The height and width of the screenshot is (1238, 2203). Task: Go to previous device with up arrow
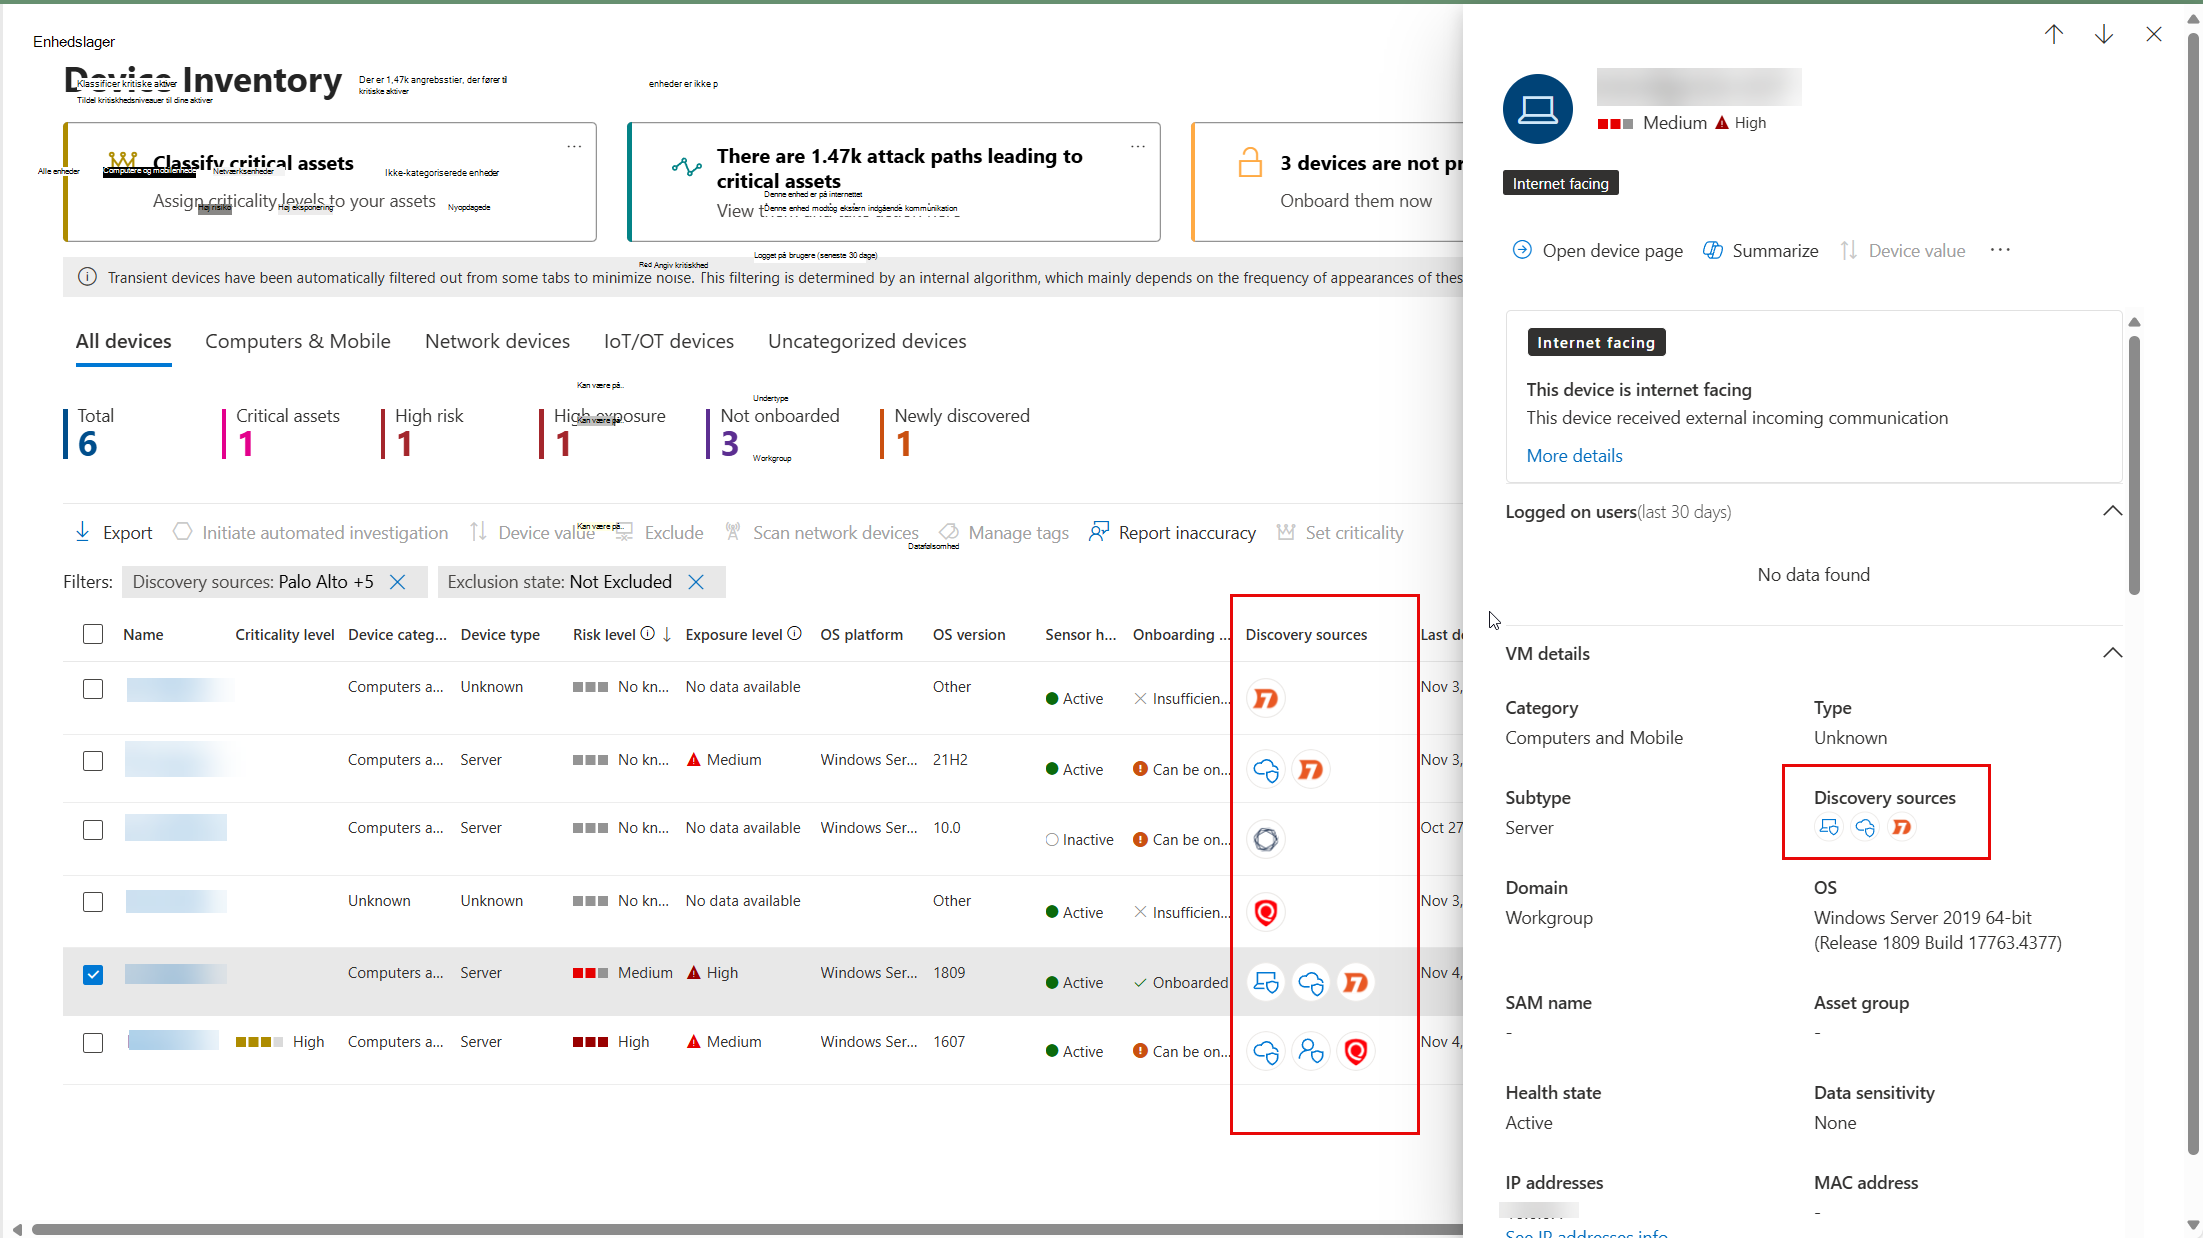pos(2054,35)
